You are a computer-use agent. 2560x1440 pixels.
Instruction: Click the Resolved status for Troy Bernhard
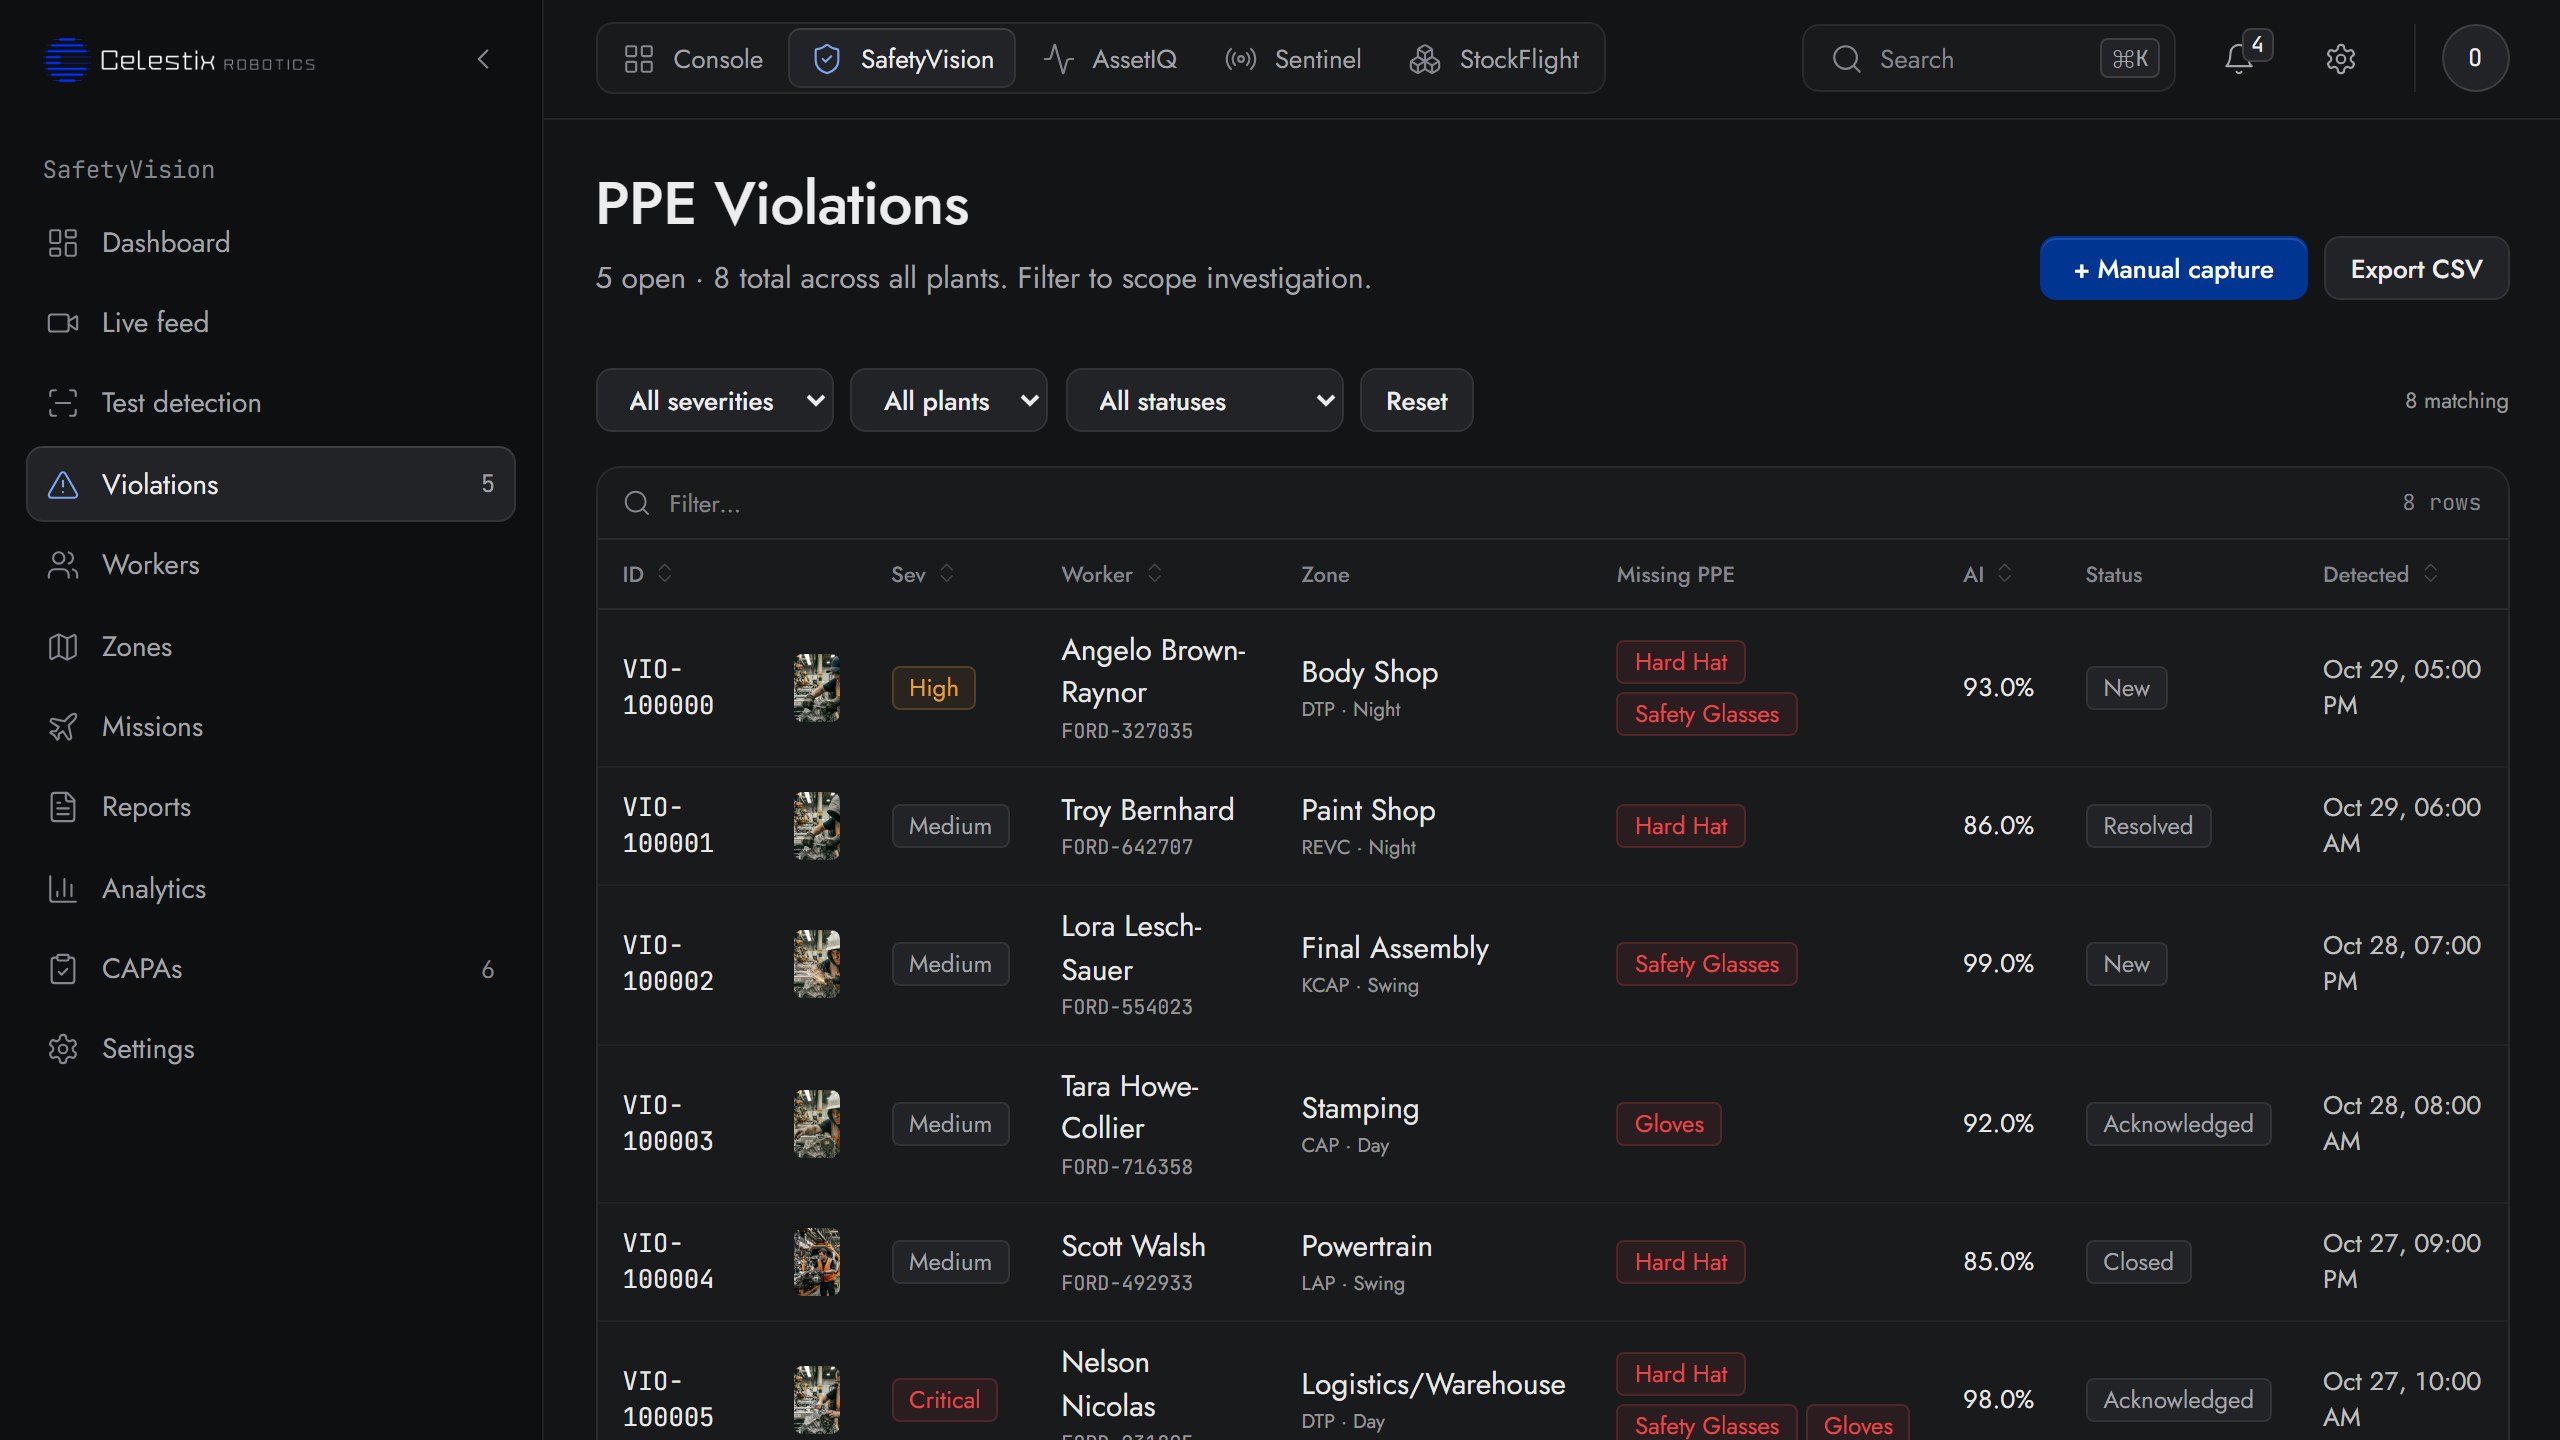pos(2148,826)
